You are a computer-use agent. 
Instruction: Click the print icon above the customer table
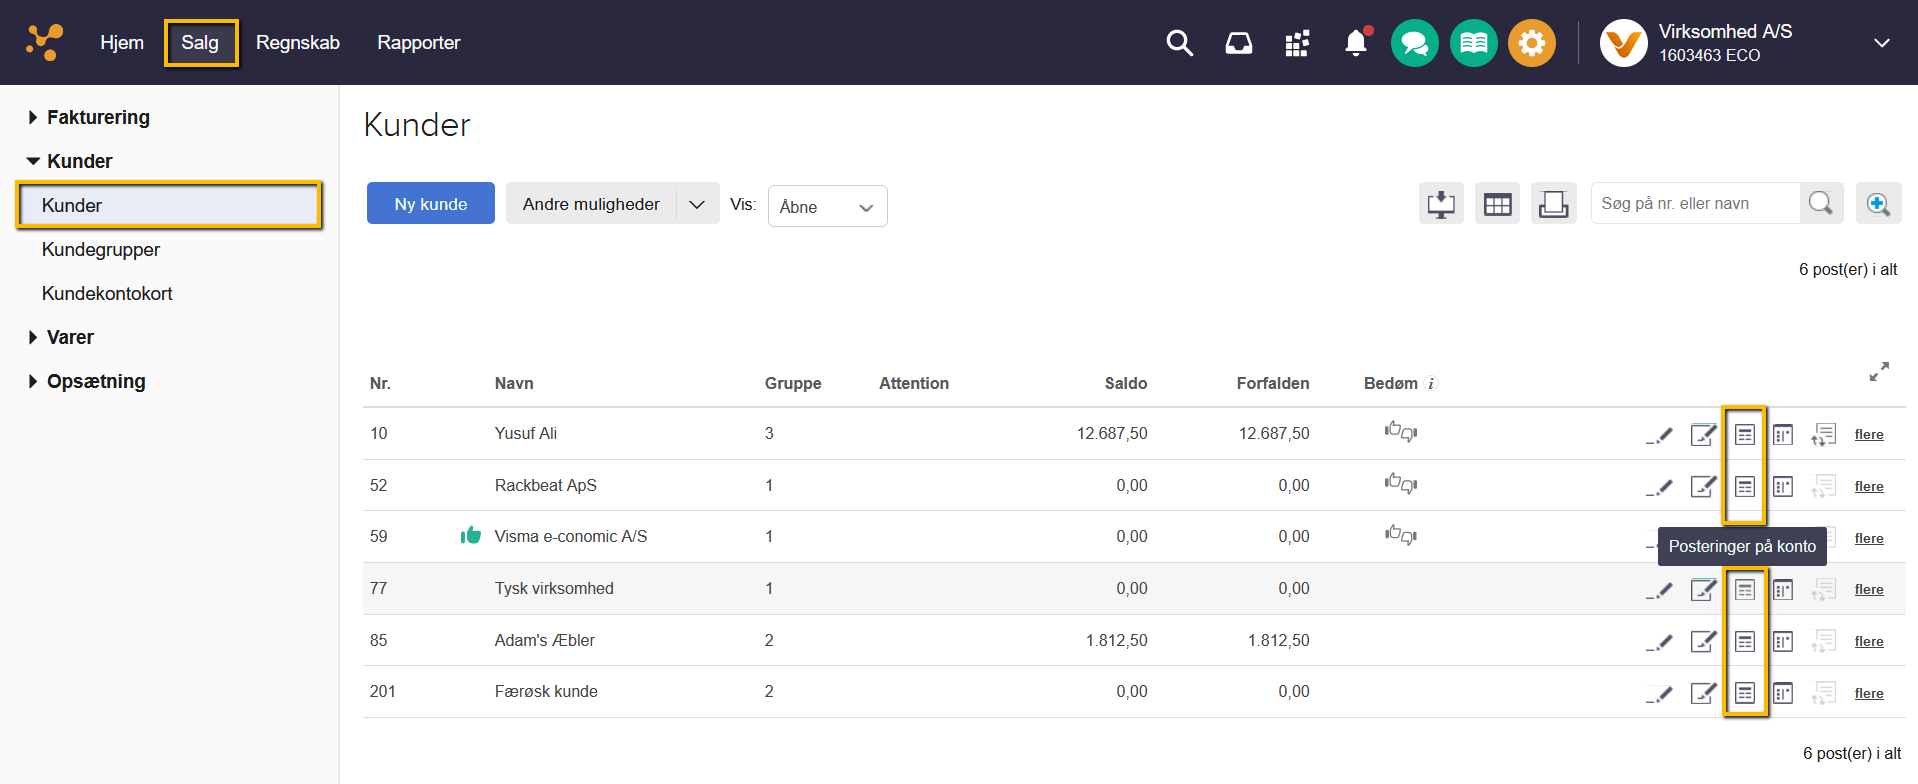pos(1553,204)
